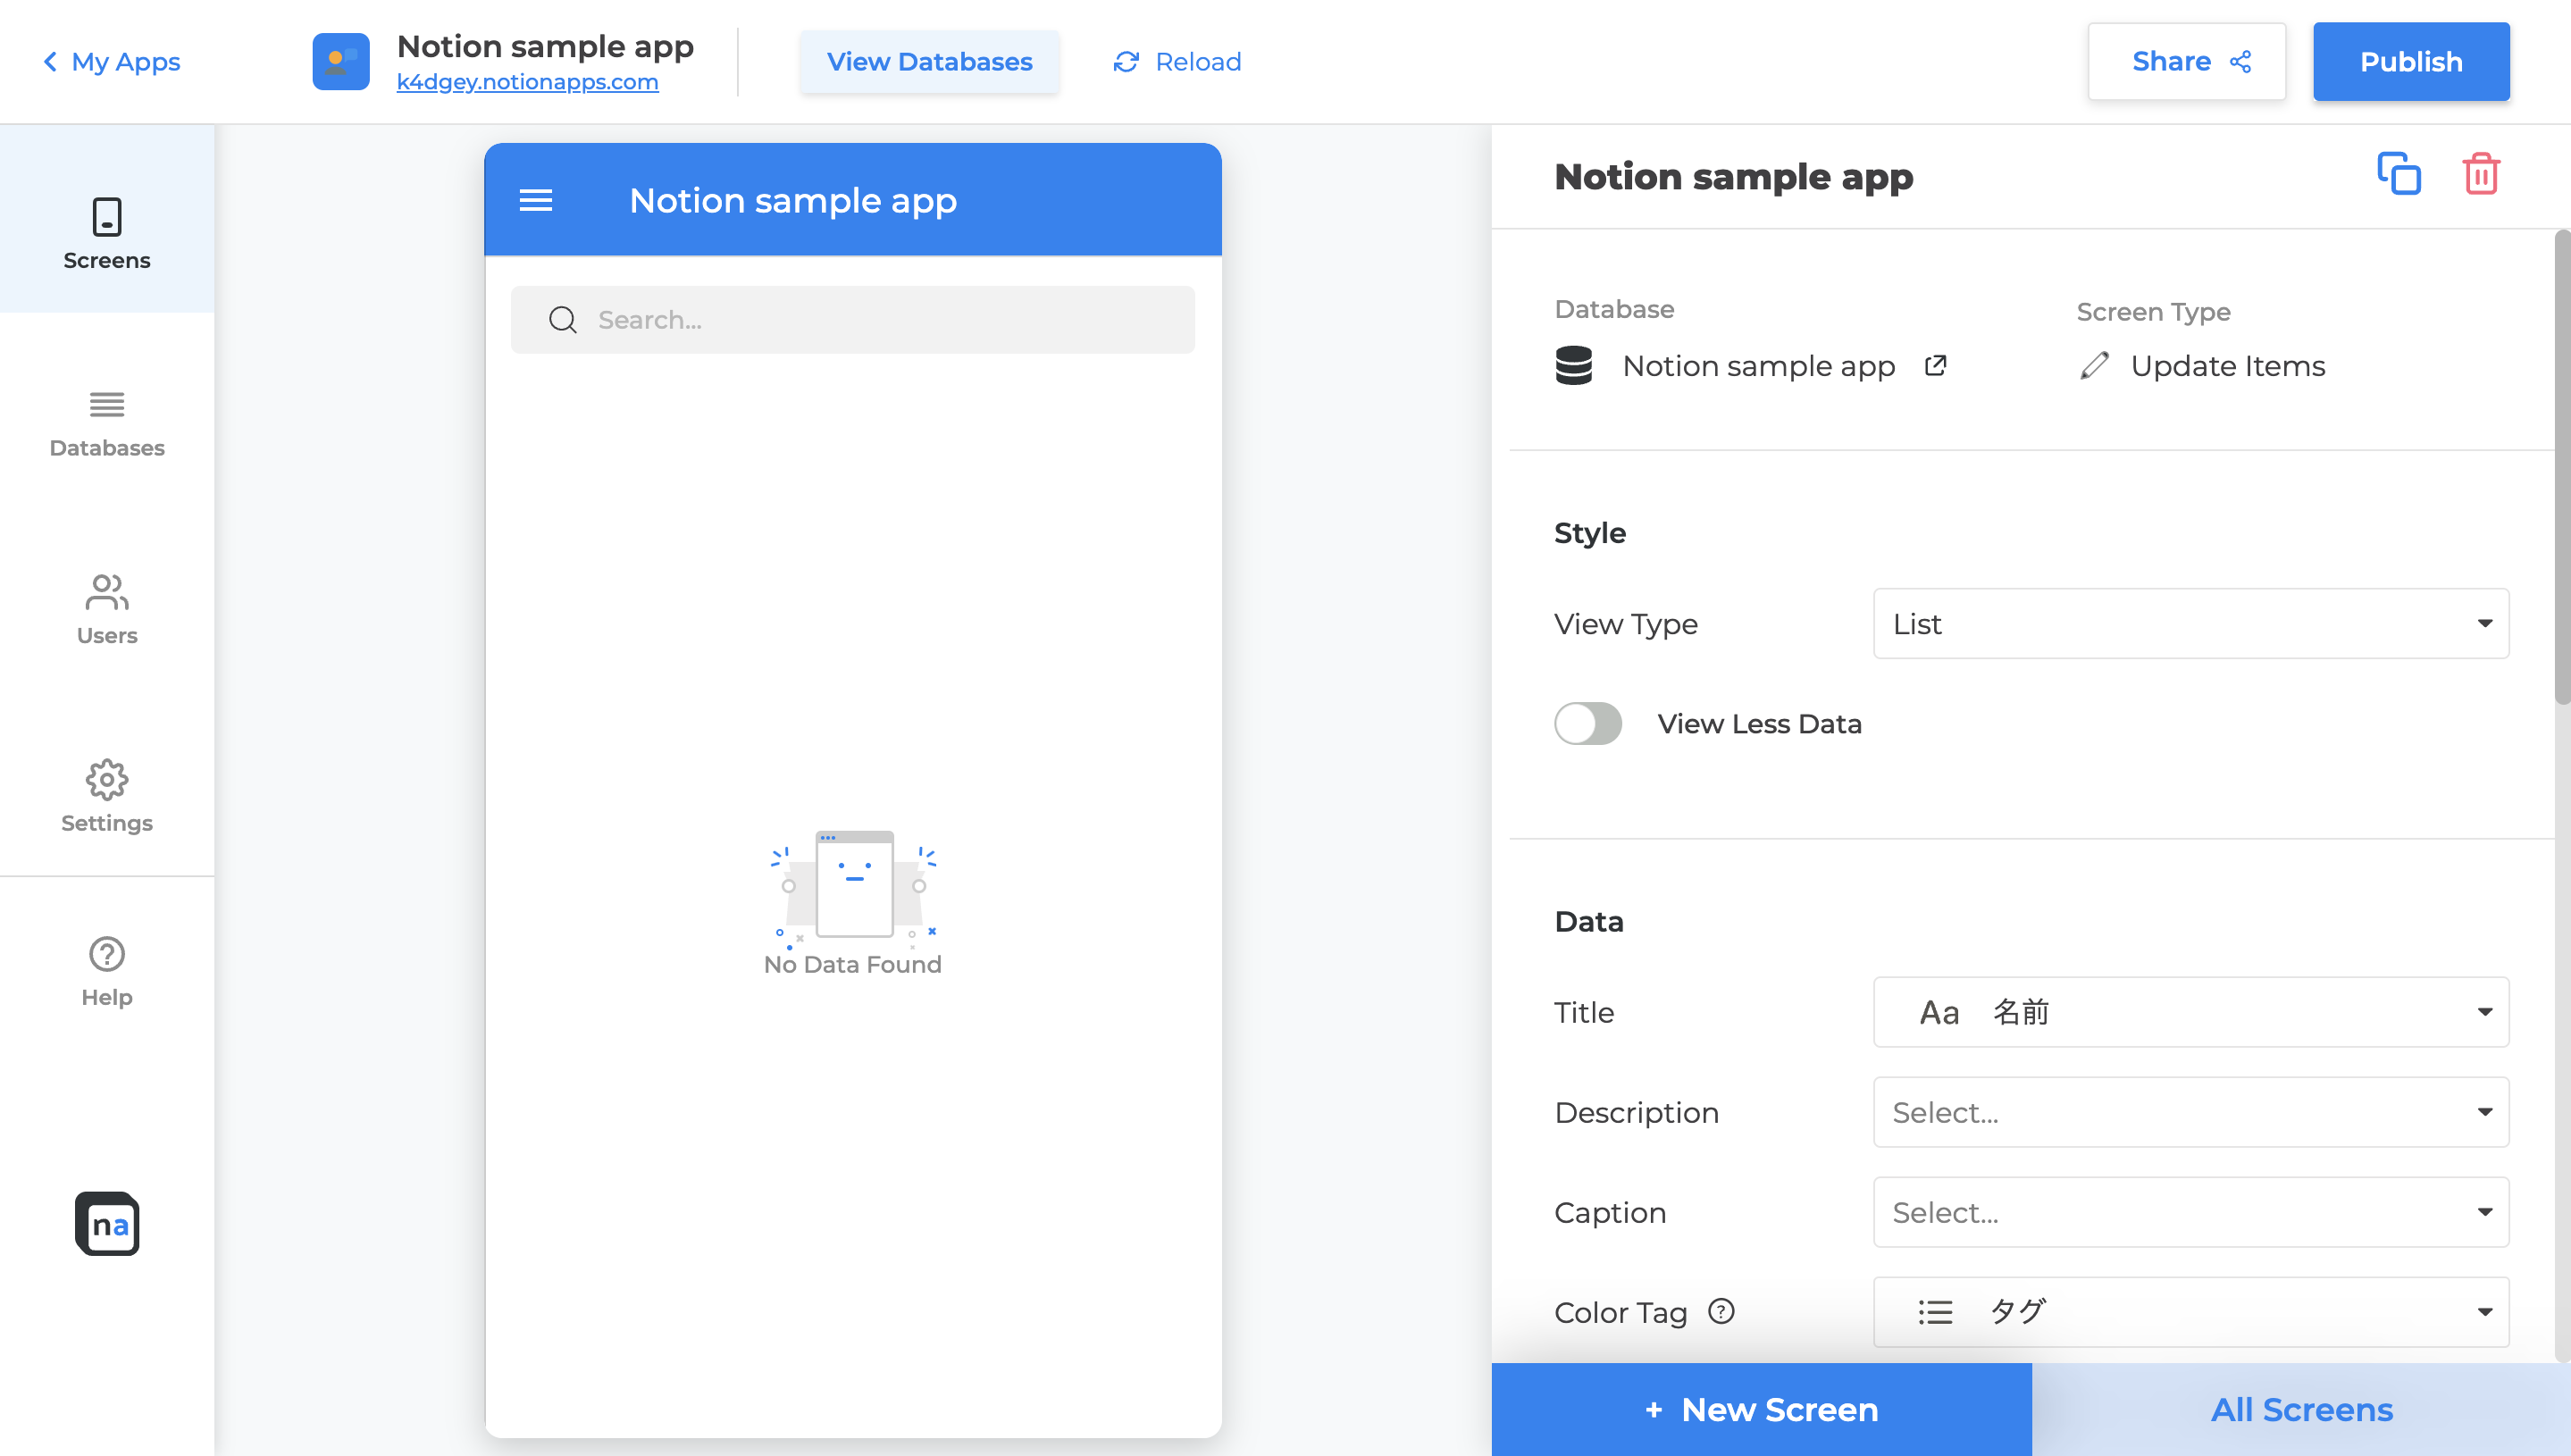Viewport: 2571px width, 1456px height.
Task: Click the Search field in preview
Action: tap(853, 320)
